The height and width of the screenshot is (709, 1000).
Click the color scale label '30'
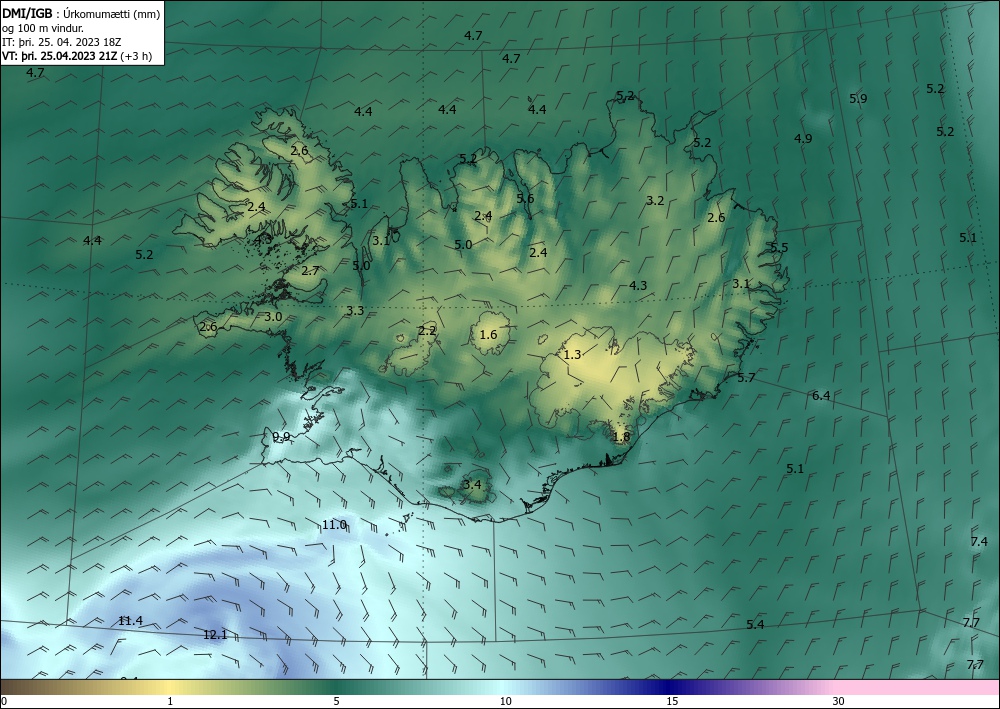pyautogui.click(x=839, y=701)
